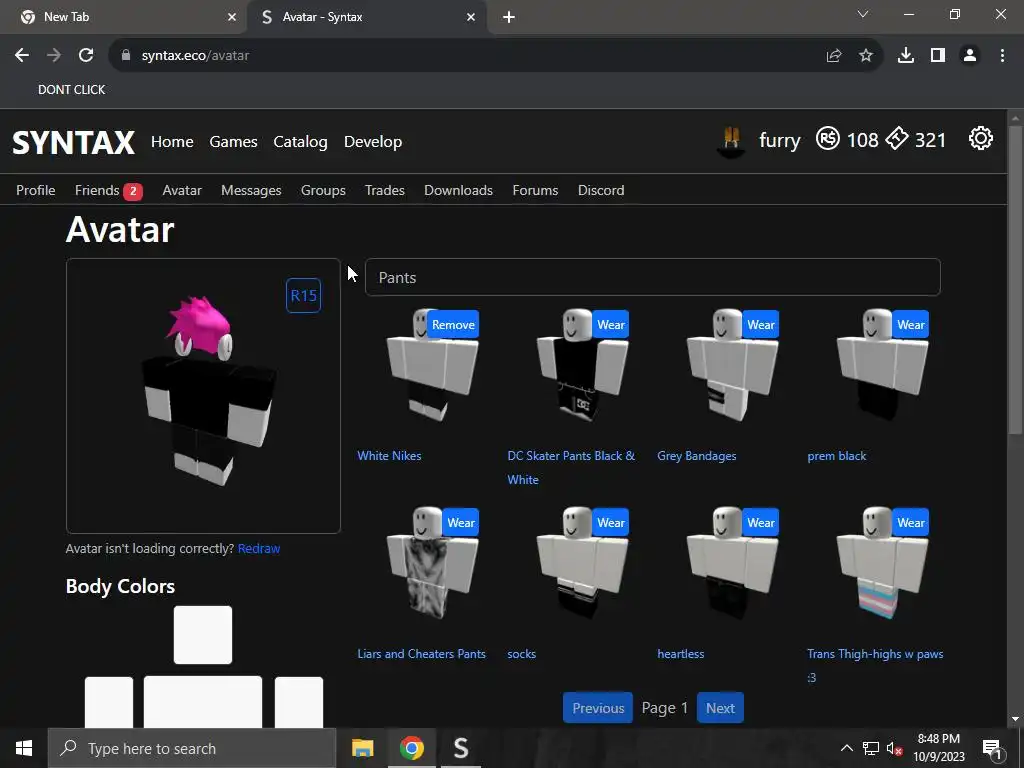
Task: Click the Windows taskbar search box
Action: (192, 748)
